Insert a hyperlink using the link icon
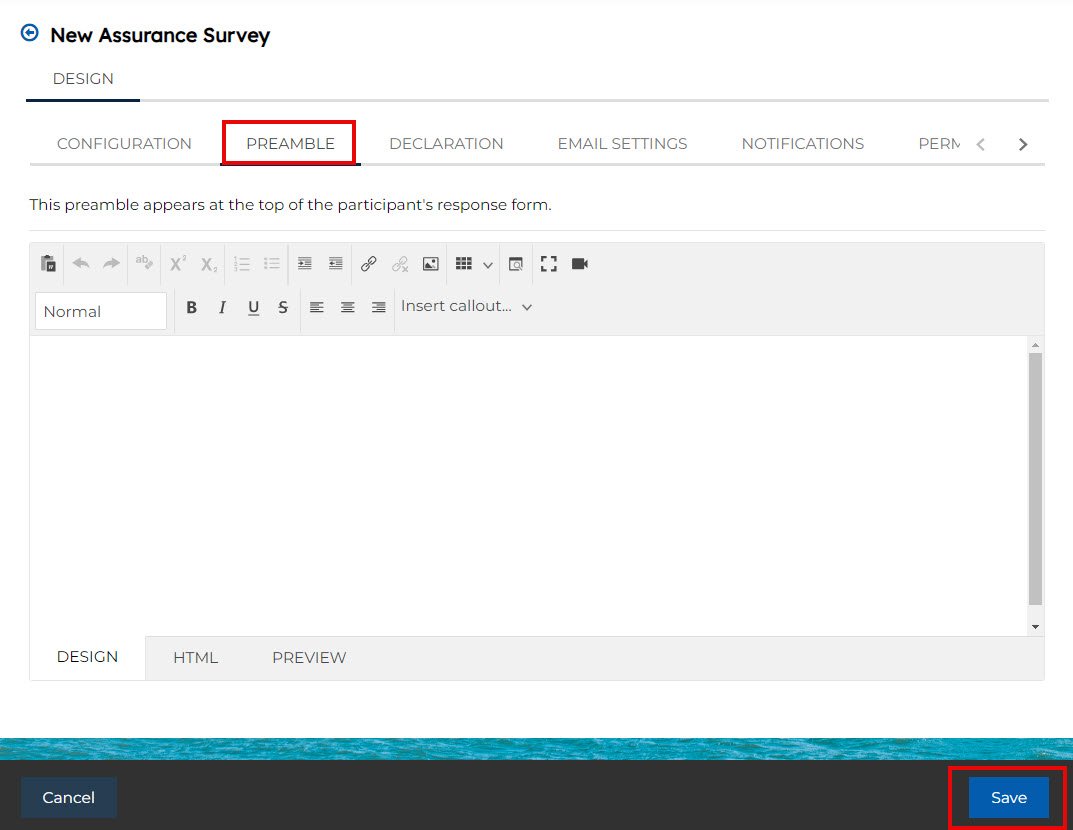Image resolution: width=1073 pixels, height=830 pixels. pos(368,264)
